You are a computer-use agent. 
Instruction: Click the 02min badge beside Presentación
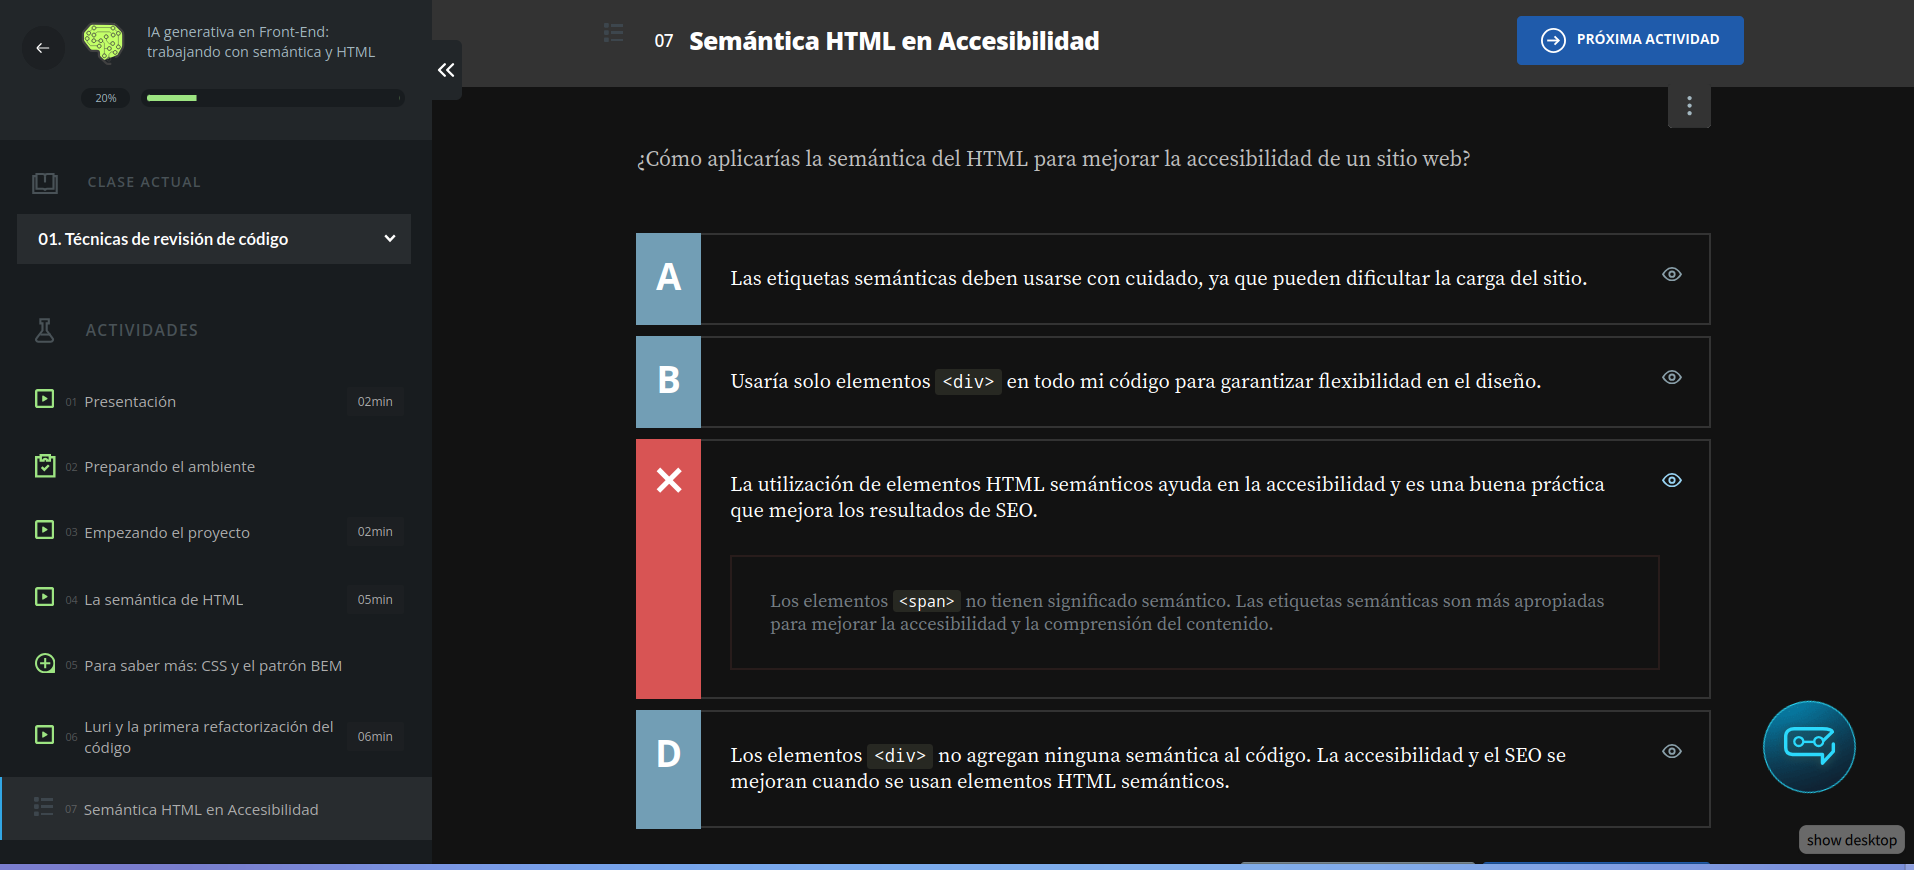click(x=375, y=401)
